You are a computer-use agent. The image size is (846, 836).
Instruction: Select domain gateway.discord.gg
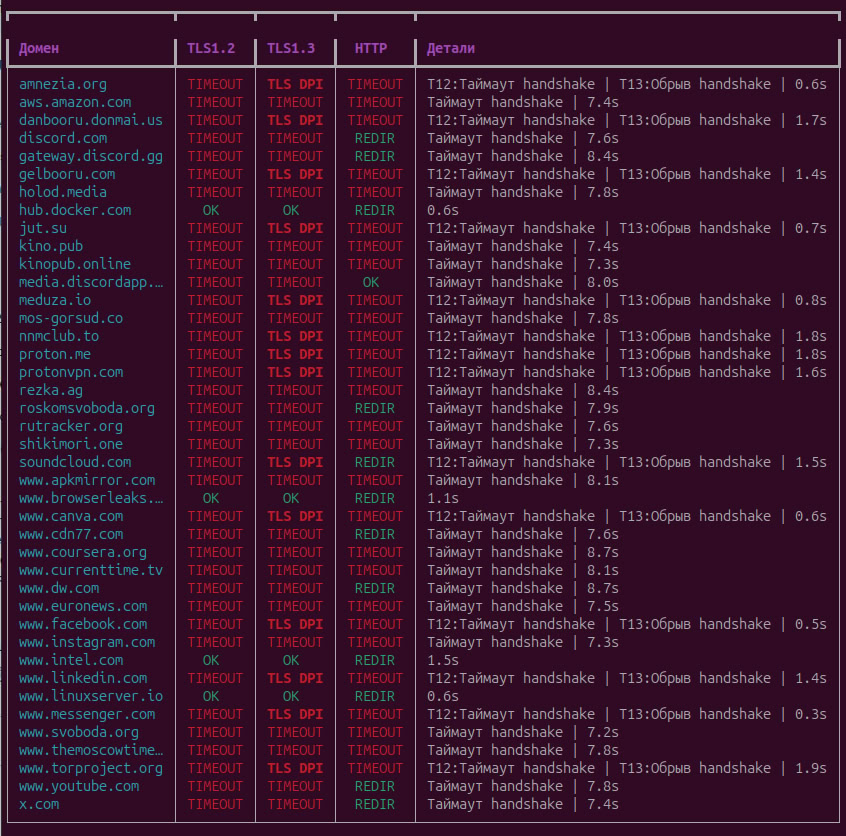coord(91,156)
